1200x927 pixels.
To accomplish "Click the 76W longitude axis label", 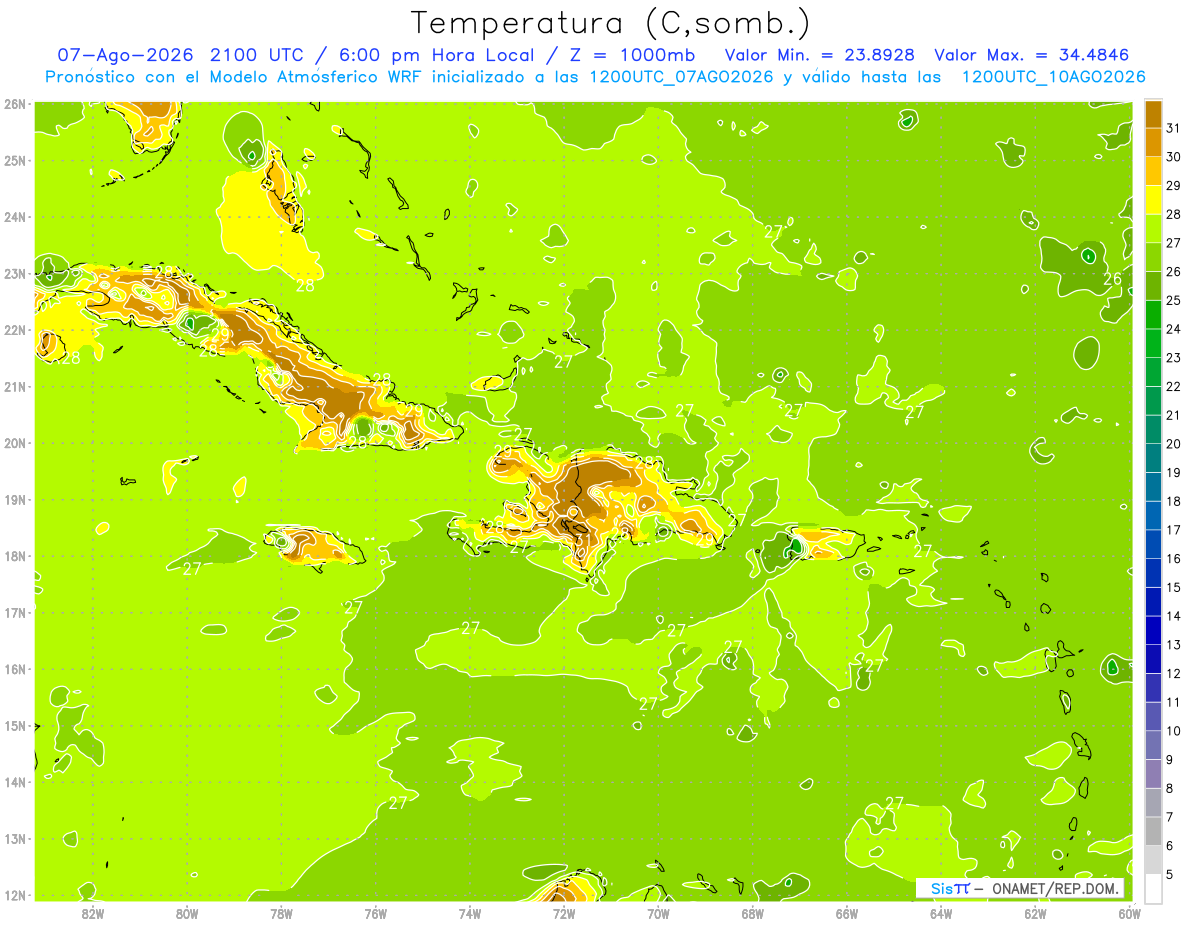I will point(376,913).
